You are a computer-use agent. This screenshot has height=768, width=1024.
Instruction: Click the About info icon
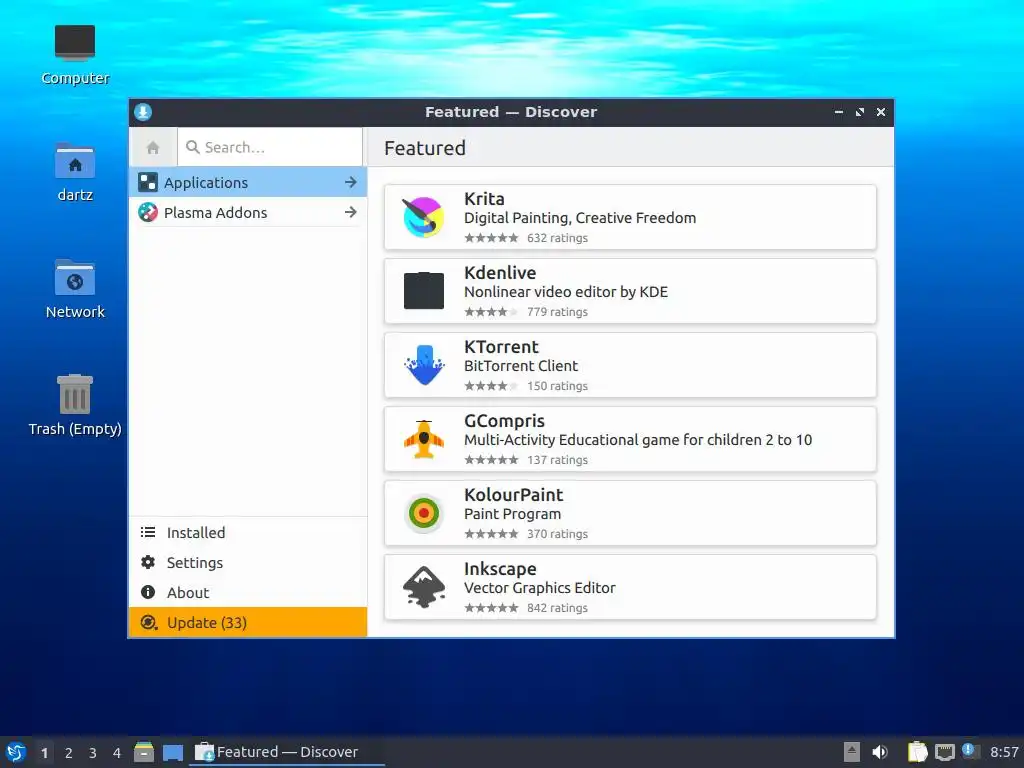tap(148, 592)
